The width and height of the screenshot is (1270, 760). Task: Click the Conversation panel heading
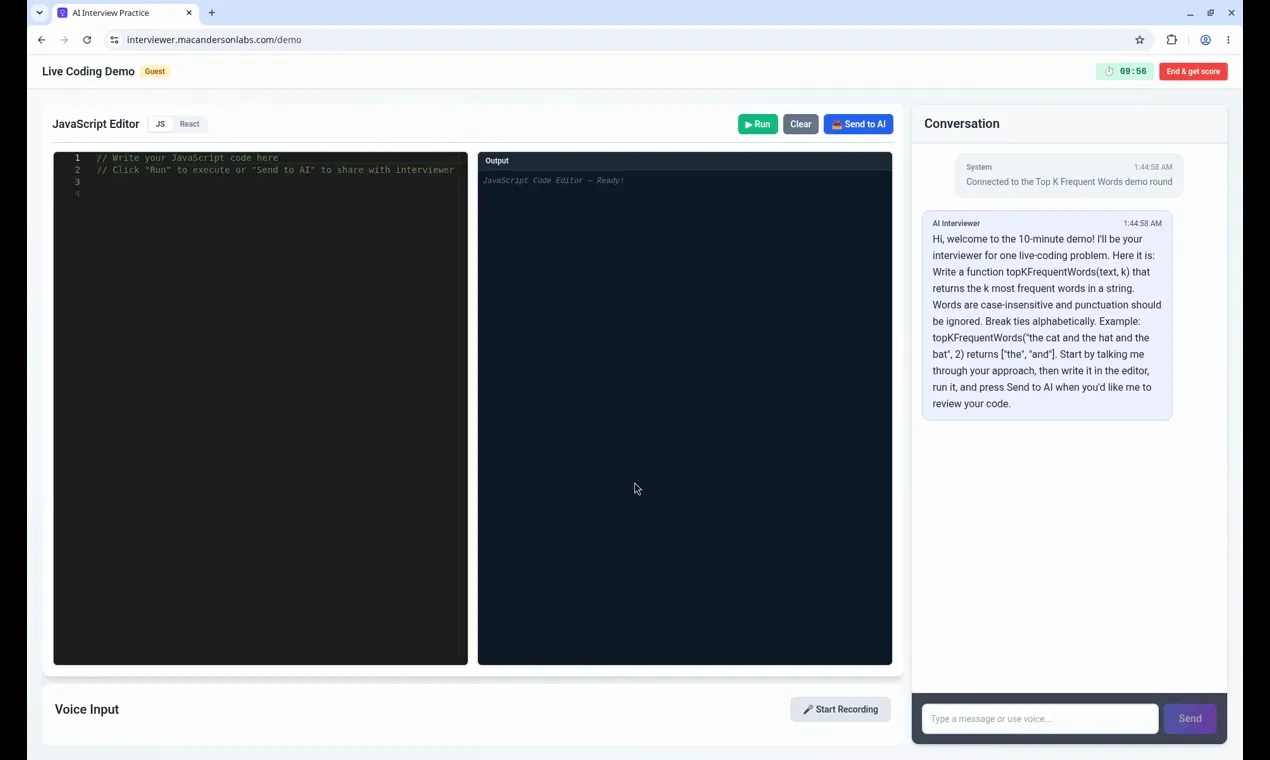click(962, 124)
